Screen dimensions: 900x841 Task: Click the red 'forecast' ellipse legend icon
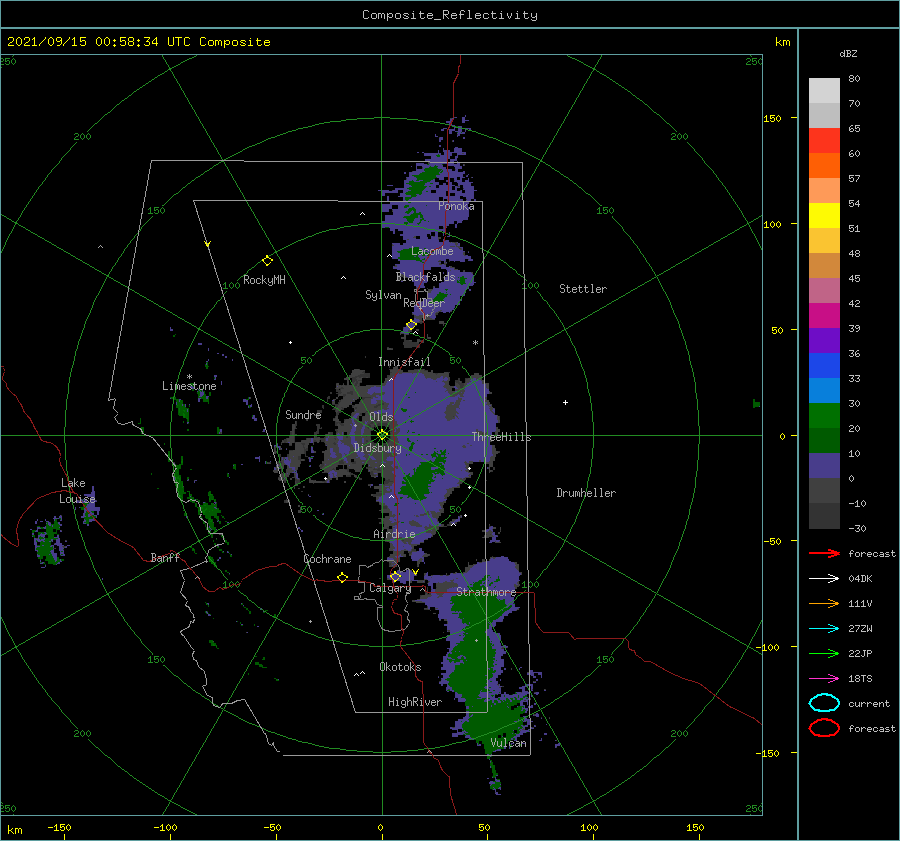coord(824,728)
